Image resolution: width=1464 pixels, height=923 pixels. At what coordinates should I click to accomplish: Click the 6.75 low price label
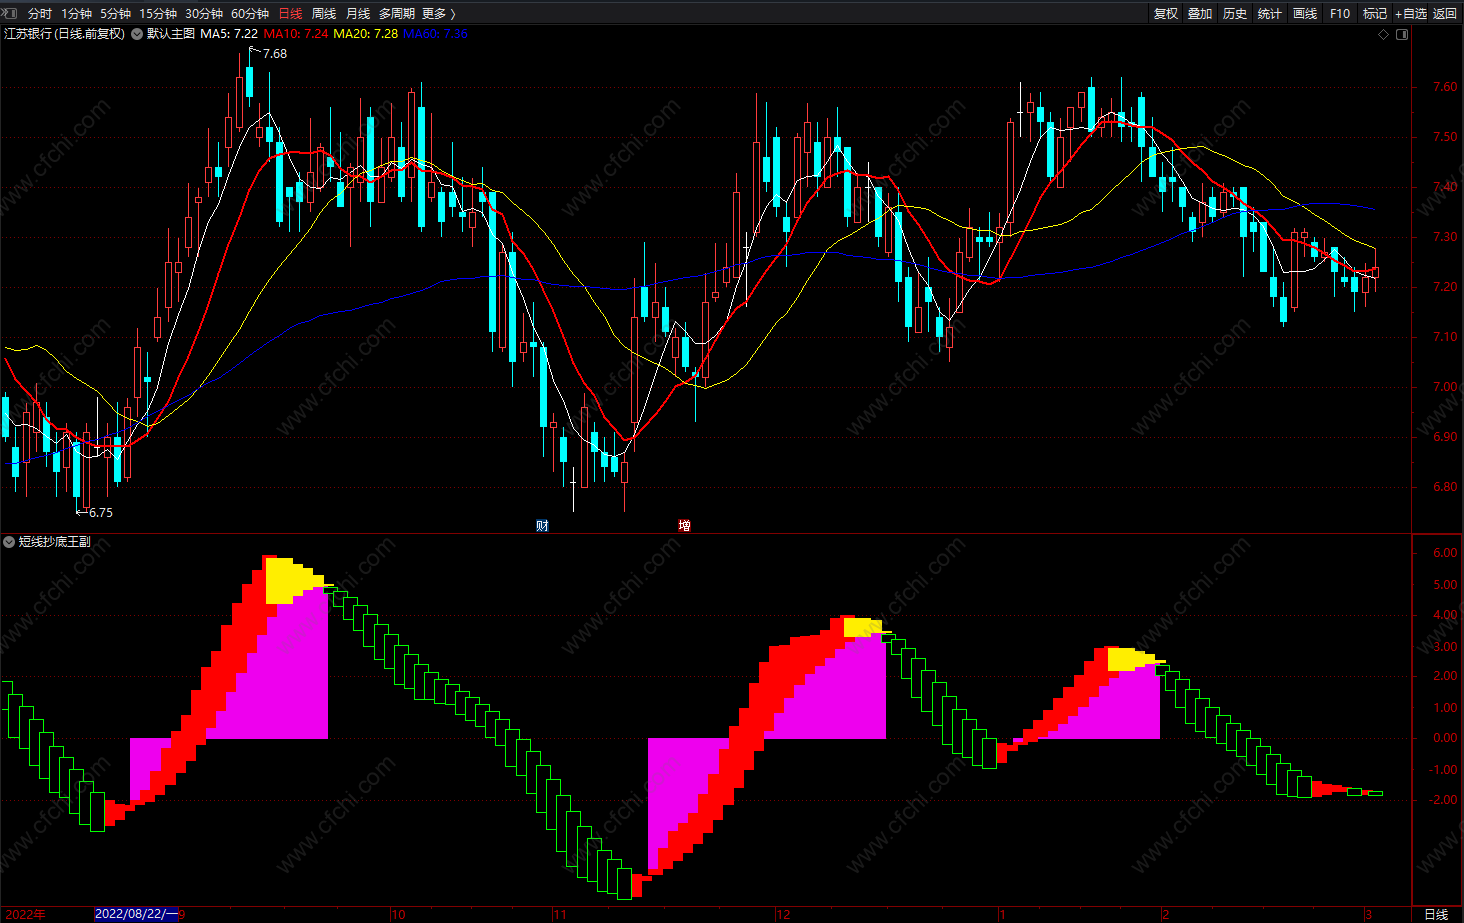[100, 513]
